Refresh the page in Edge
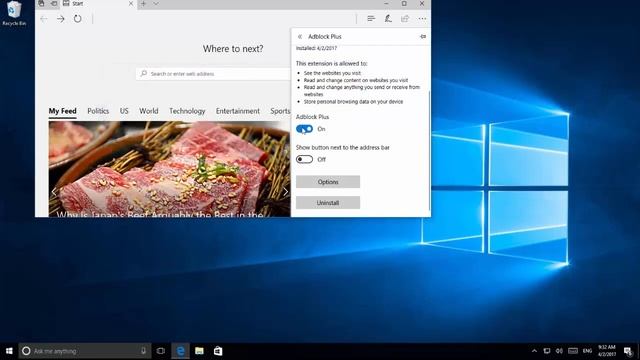 click(78, 19)
